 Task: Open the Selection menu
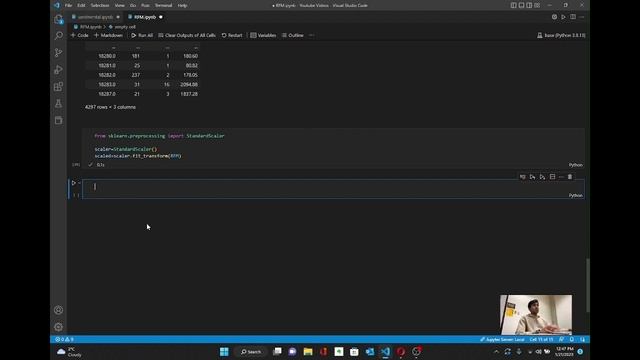click(x=100, y=5)
